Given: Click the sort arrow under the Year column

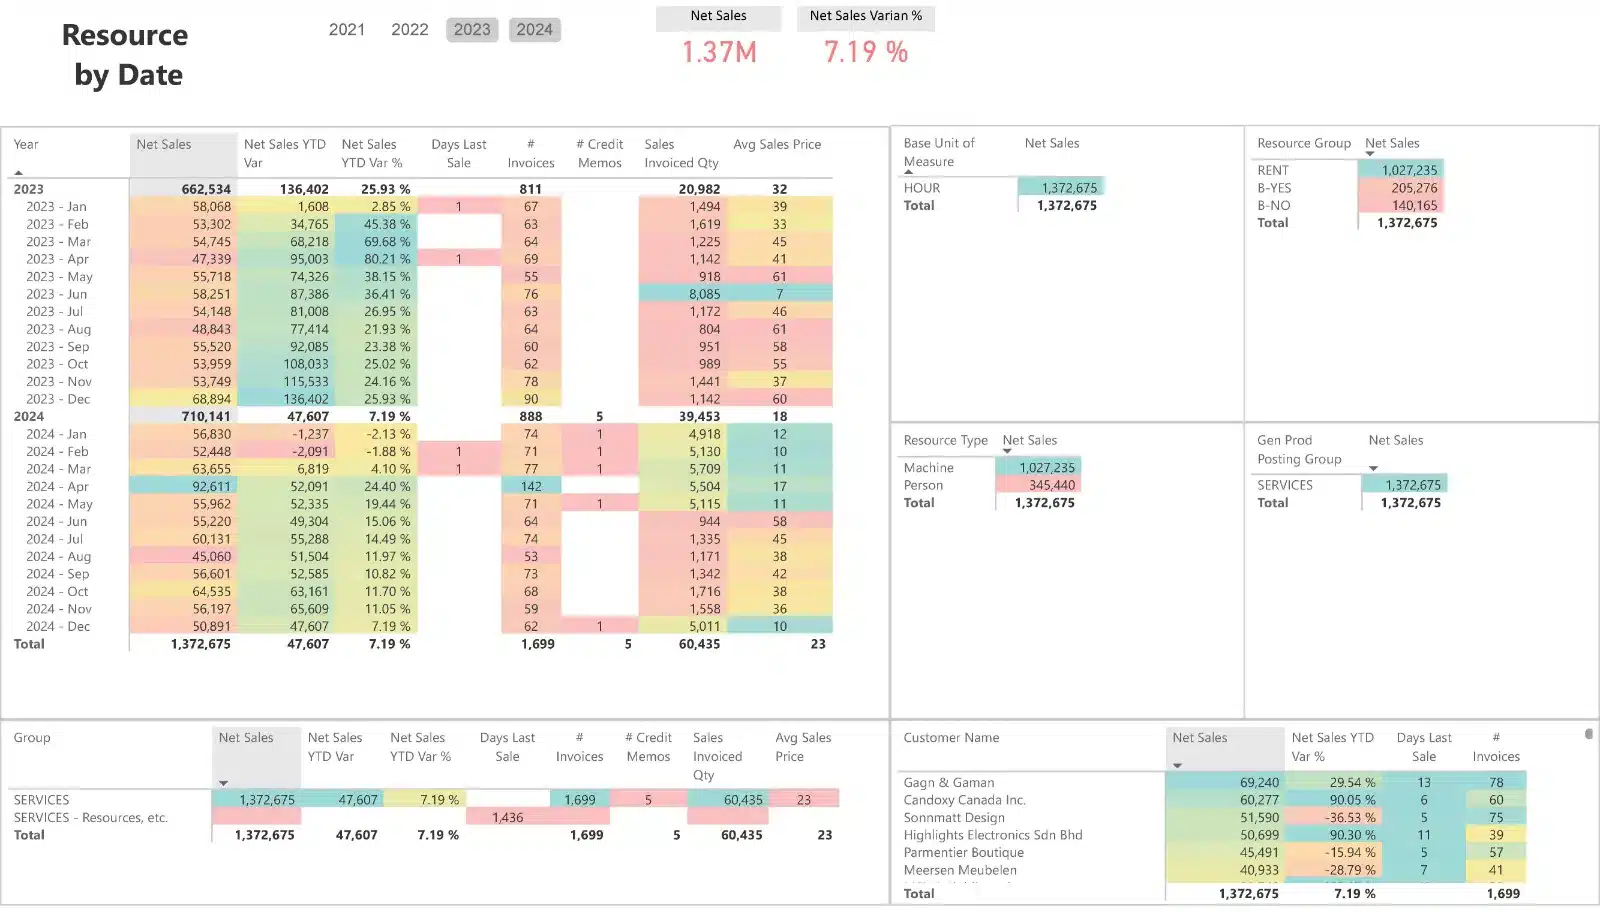Looking at the screenshot, I should click(x=18, y=173).
